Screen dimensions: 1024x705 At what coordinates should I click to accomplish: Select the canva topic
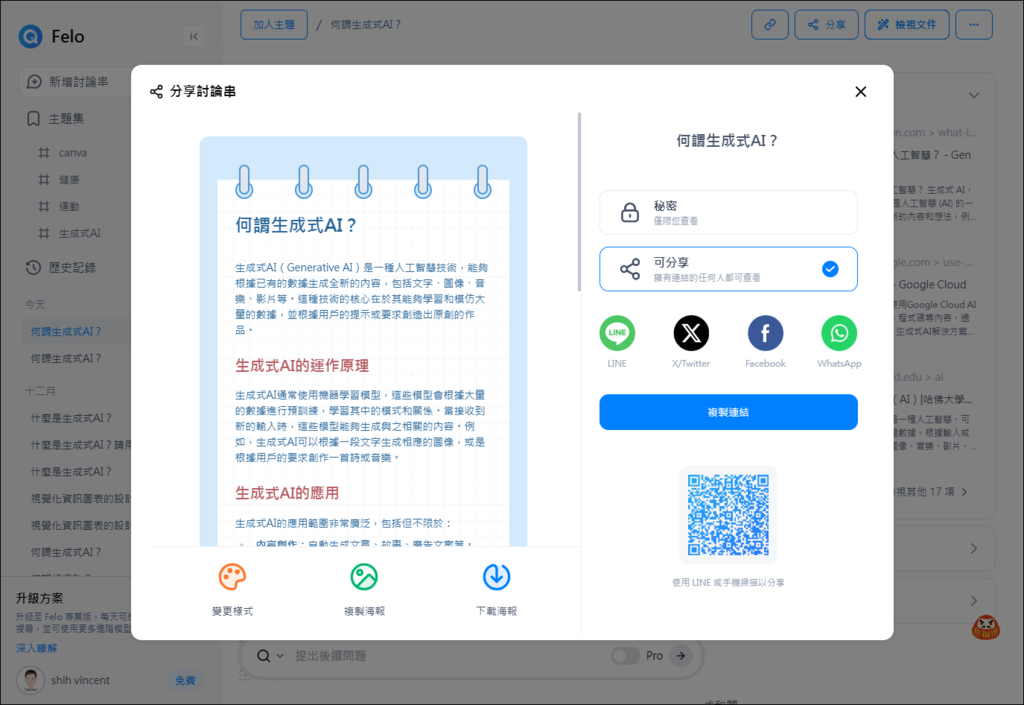point(72,153)
